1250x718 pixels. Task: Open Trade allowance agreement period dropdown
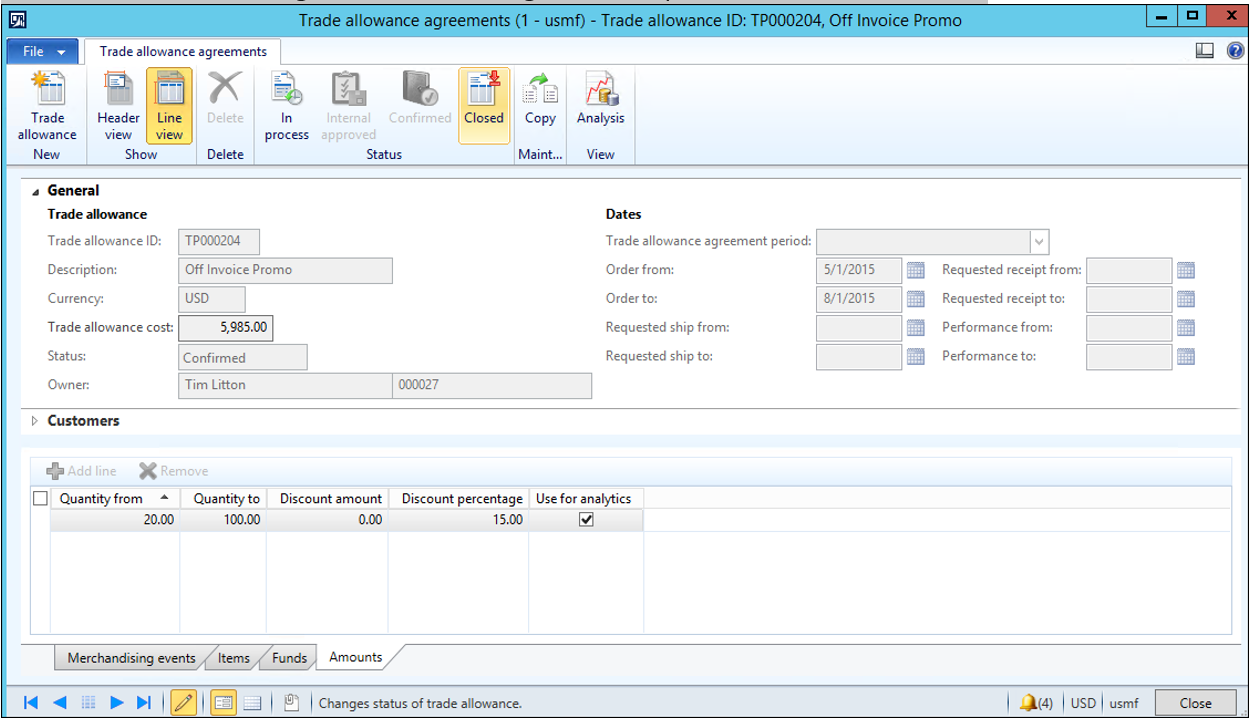pyautogui.click(x=1039, y=242)
